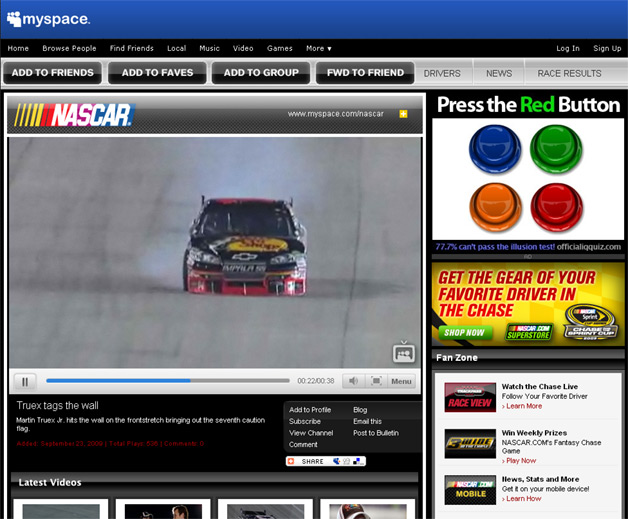This screenshot has width=628, height=519.
Task: Click the Fwd to Friend button
Action: pyautogui.click(x=365, y=73)
